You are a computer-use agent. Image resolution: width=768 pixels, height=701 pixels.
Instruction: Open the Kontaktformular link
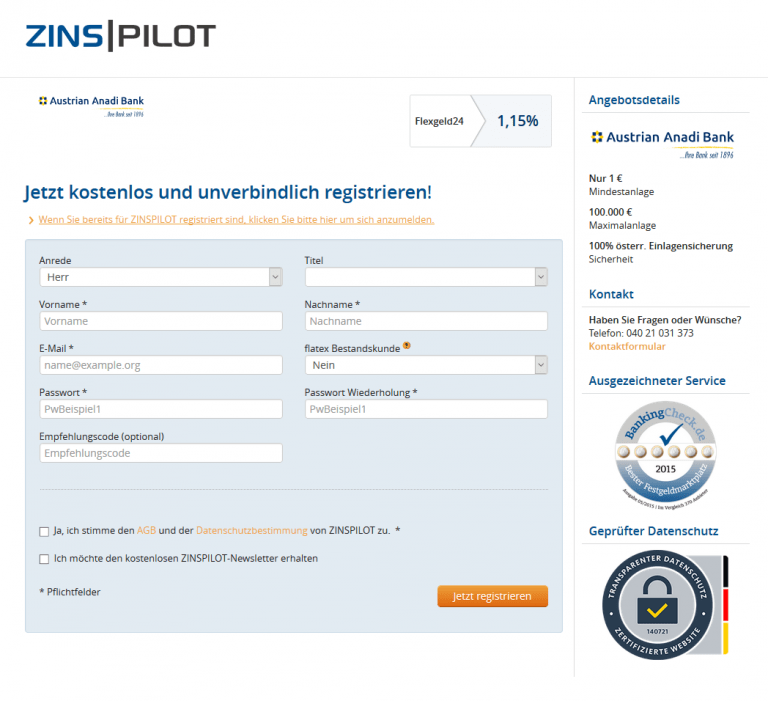pos(627,347)
